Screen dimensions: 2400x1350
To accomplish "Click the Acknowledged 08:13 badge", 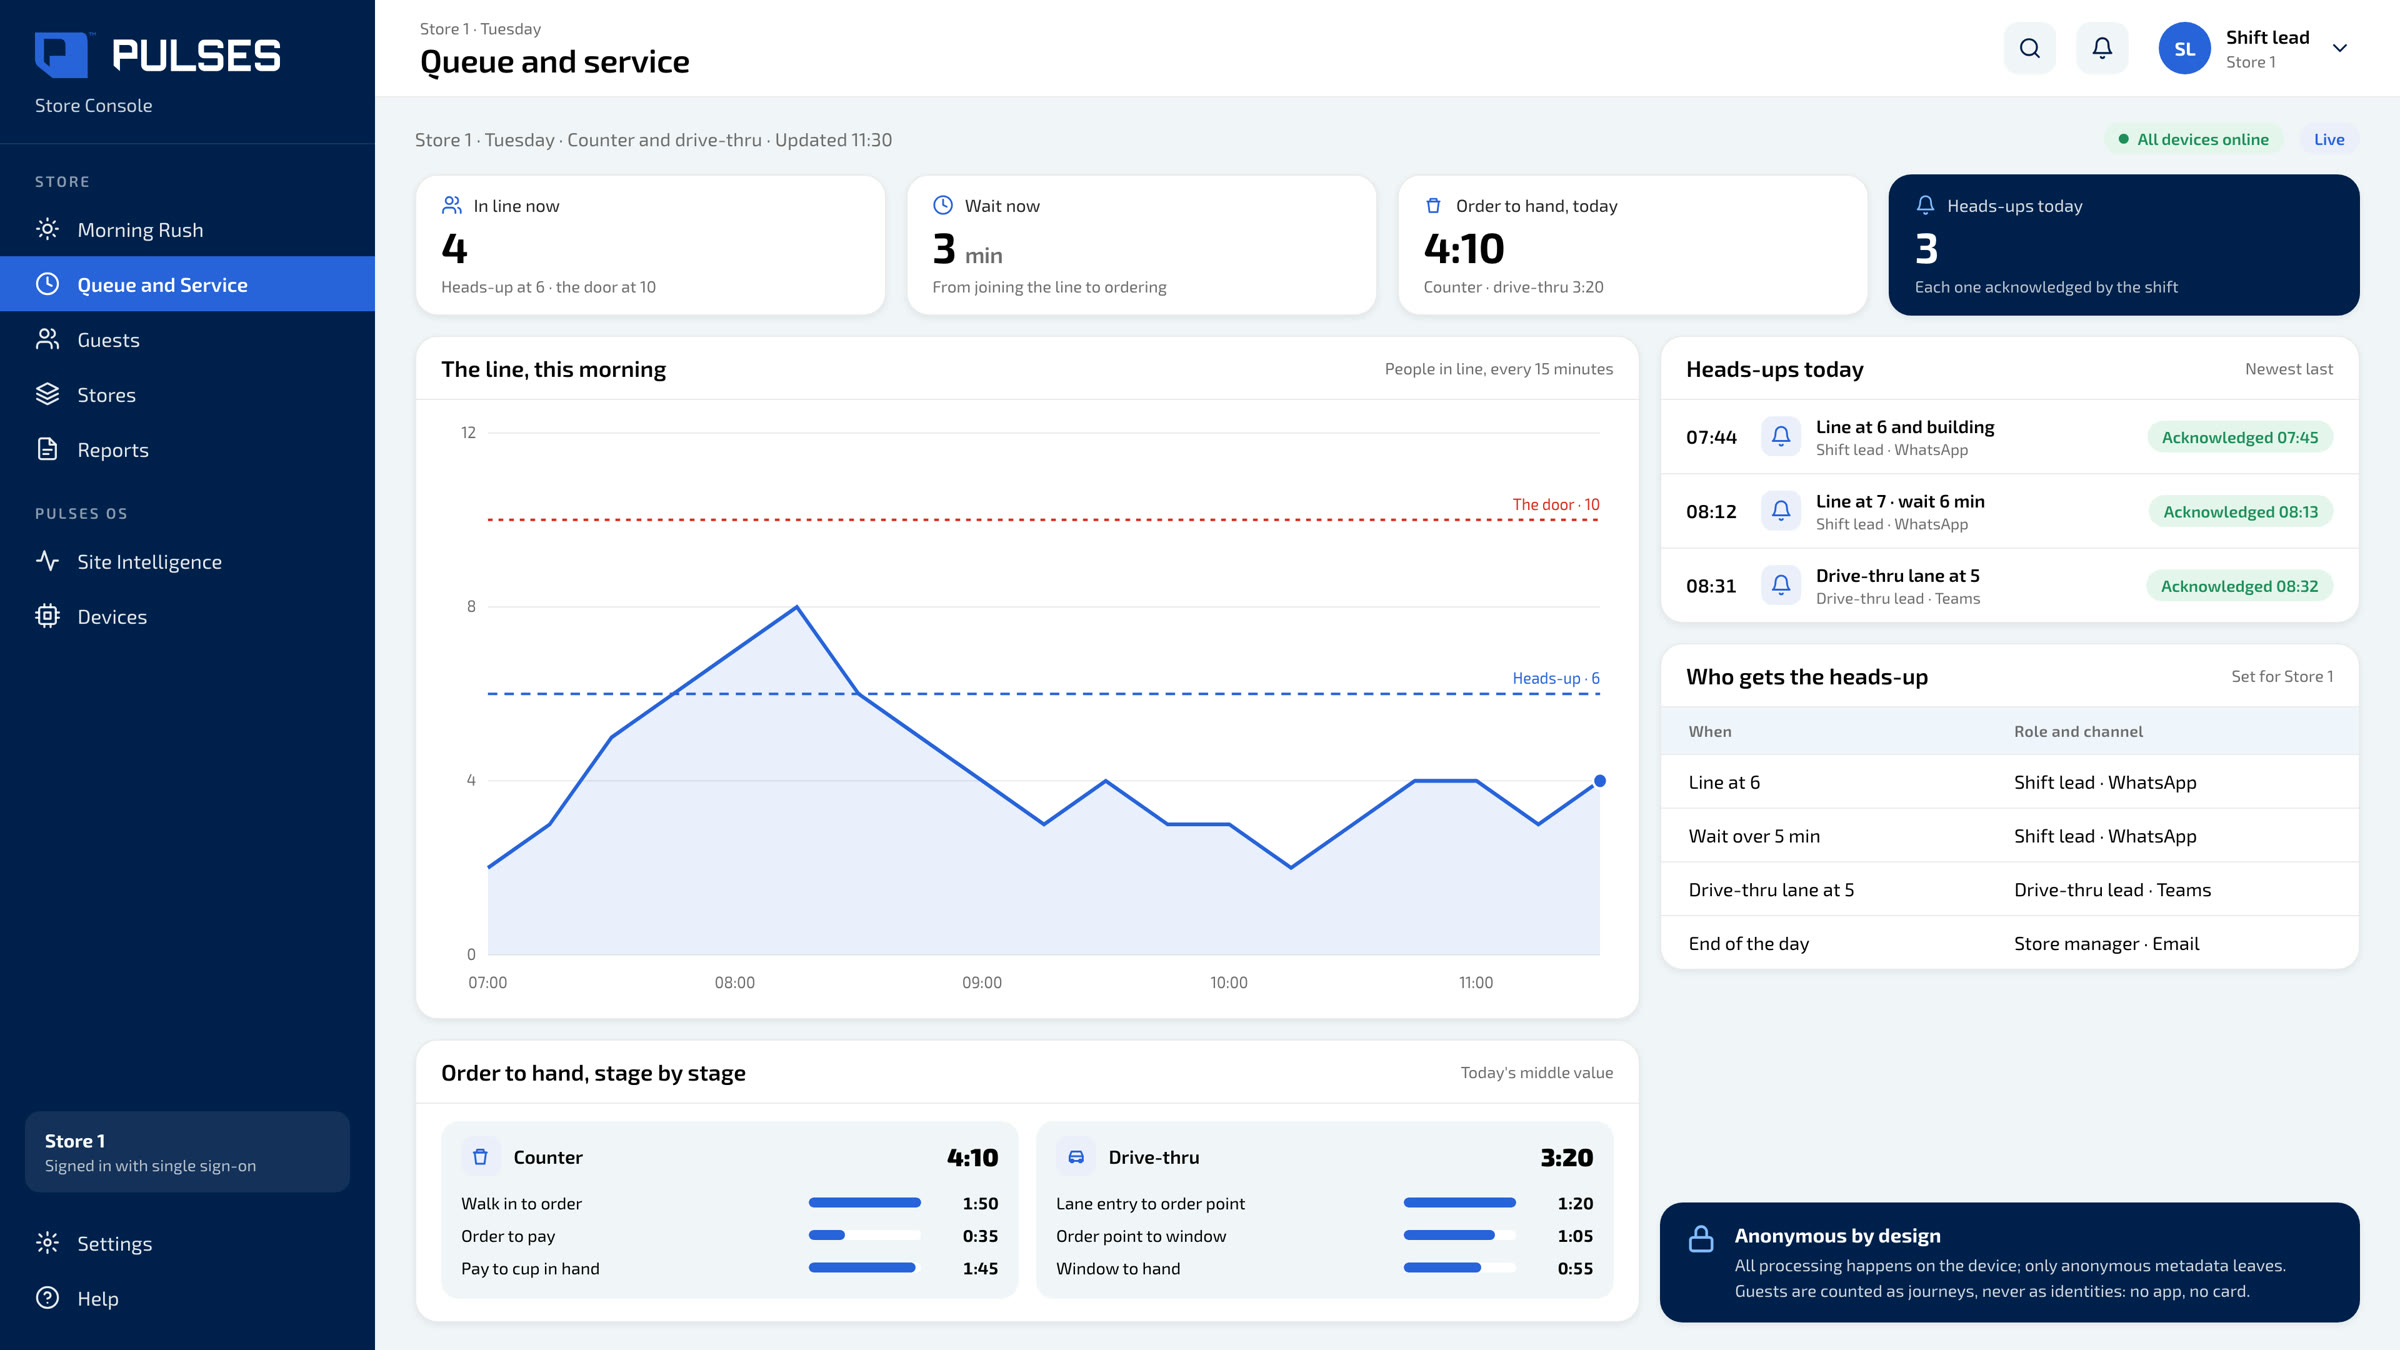I will (x=2240, y=511).
